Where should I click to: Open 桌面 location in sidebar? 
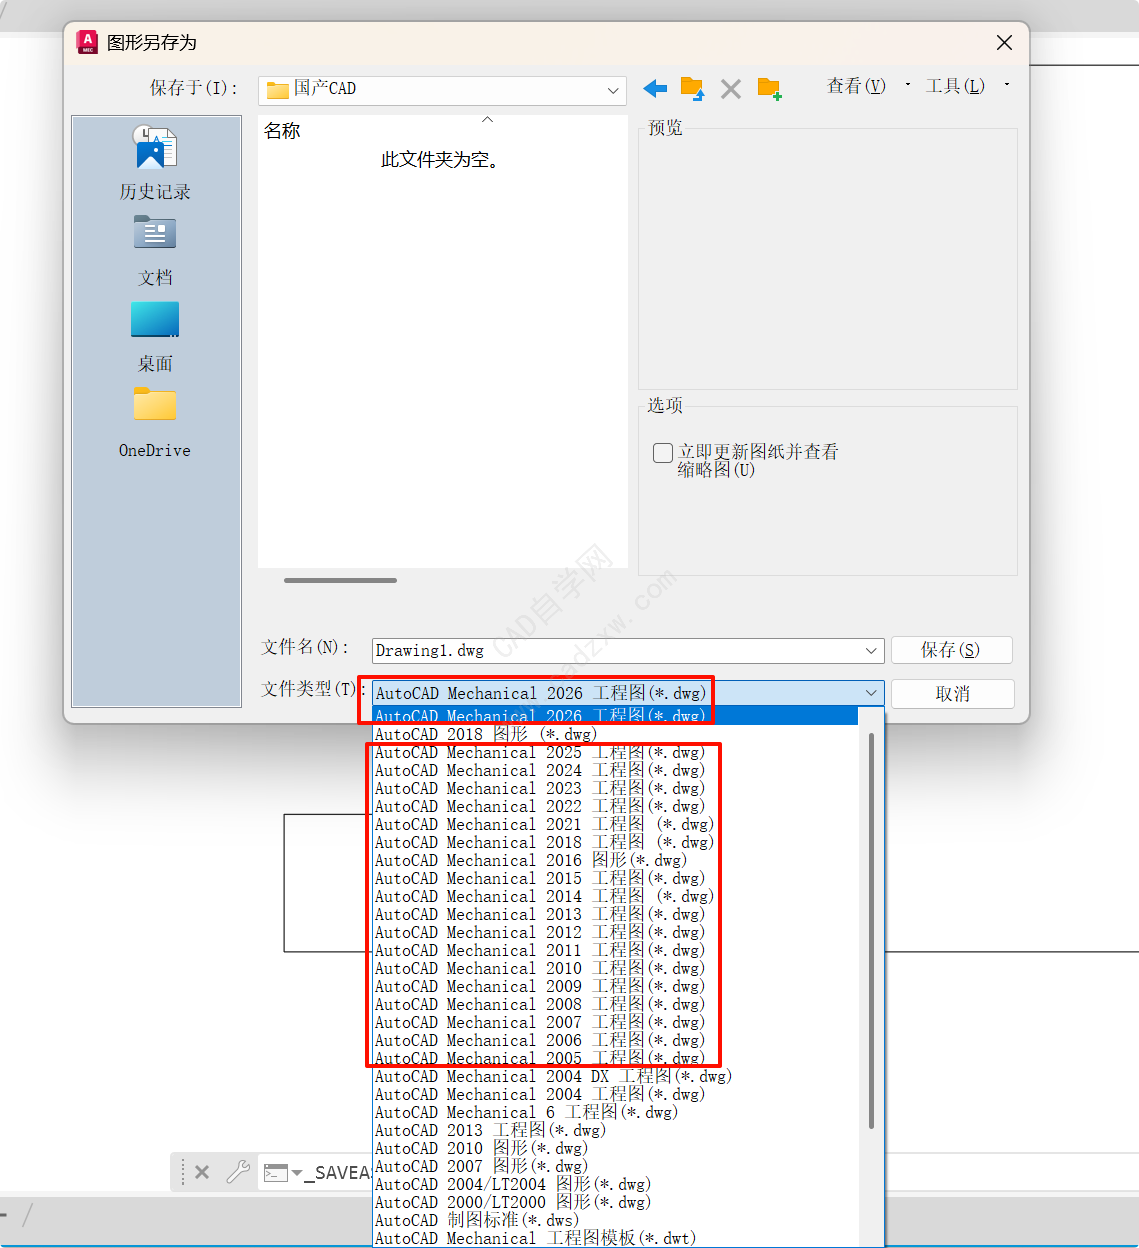pos(155,337)
